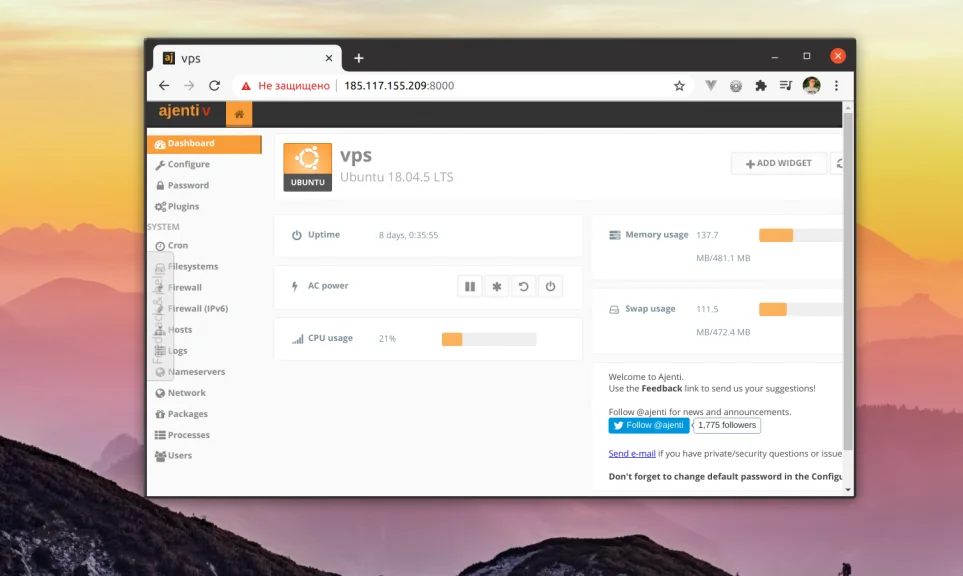Hibernate the server using the asterisk button

pyautogui.click(x=497, y=286)
